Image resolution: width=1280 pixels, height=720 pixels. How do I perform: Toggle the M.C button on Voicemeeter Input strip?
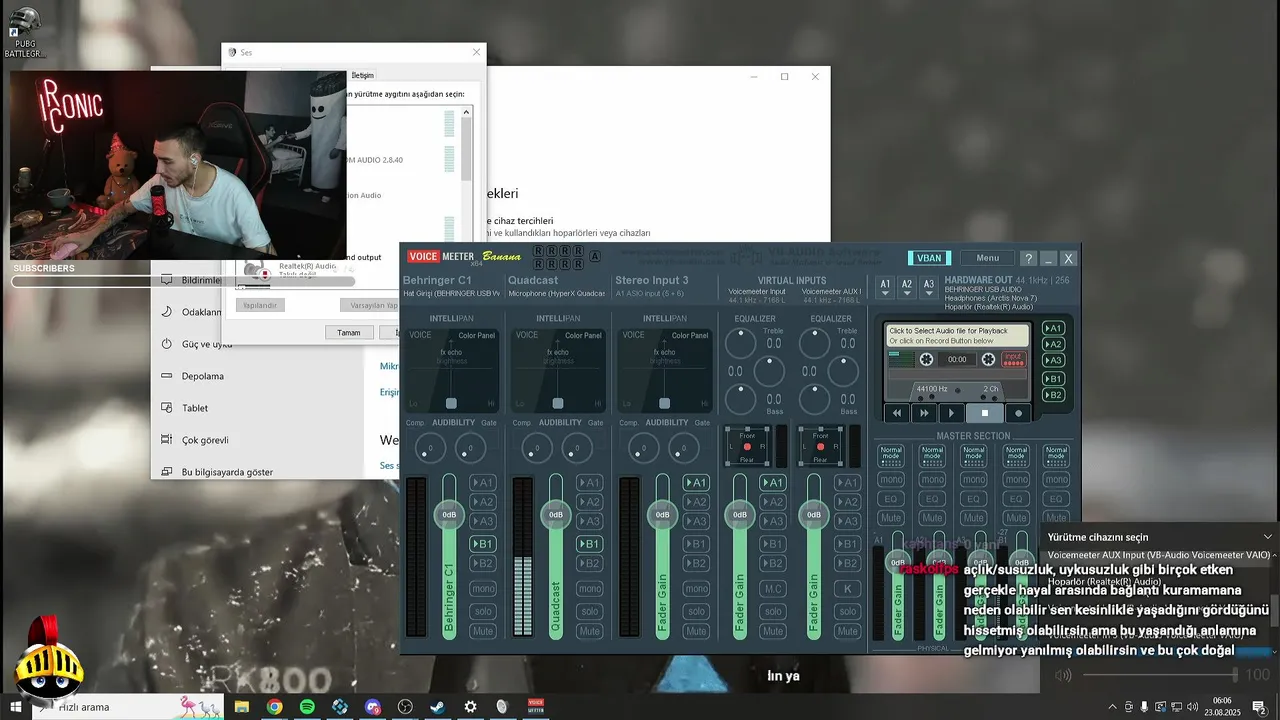click(x=773, y=589)
